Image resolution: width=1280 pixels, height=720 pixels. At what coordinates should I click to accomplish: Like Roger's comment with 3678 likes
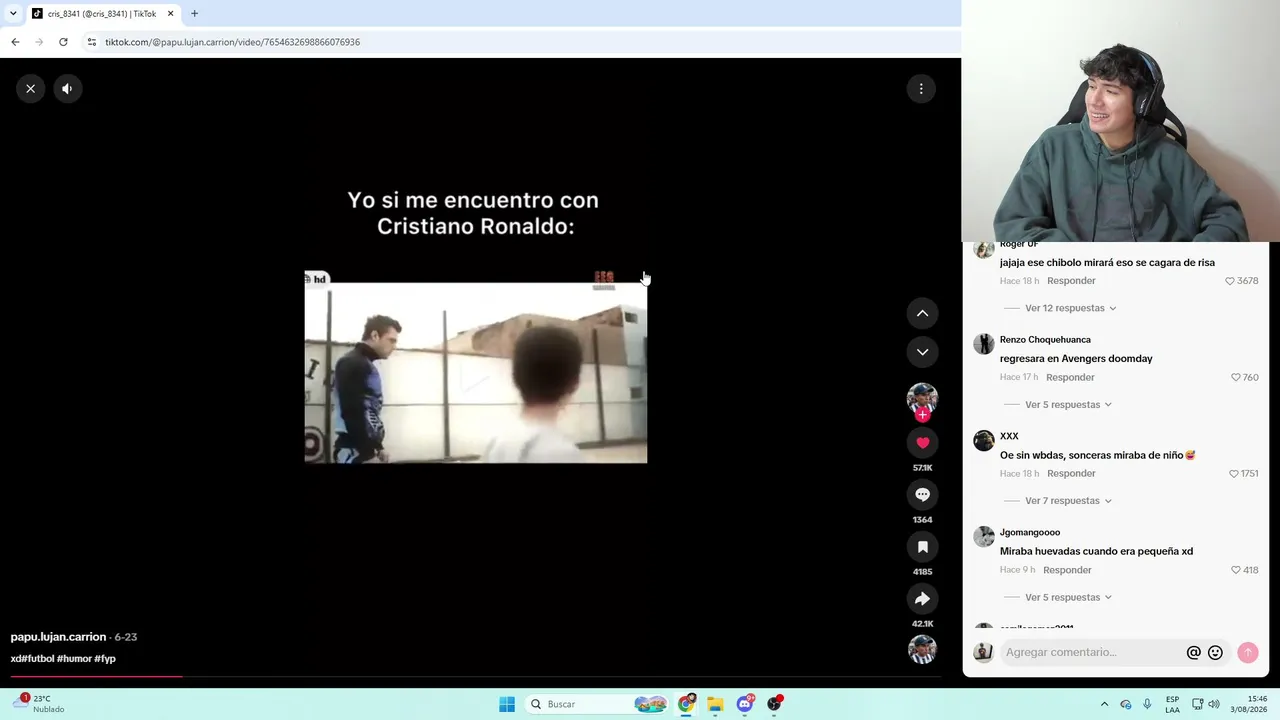pos(1230,281)
